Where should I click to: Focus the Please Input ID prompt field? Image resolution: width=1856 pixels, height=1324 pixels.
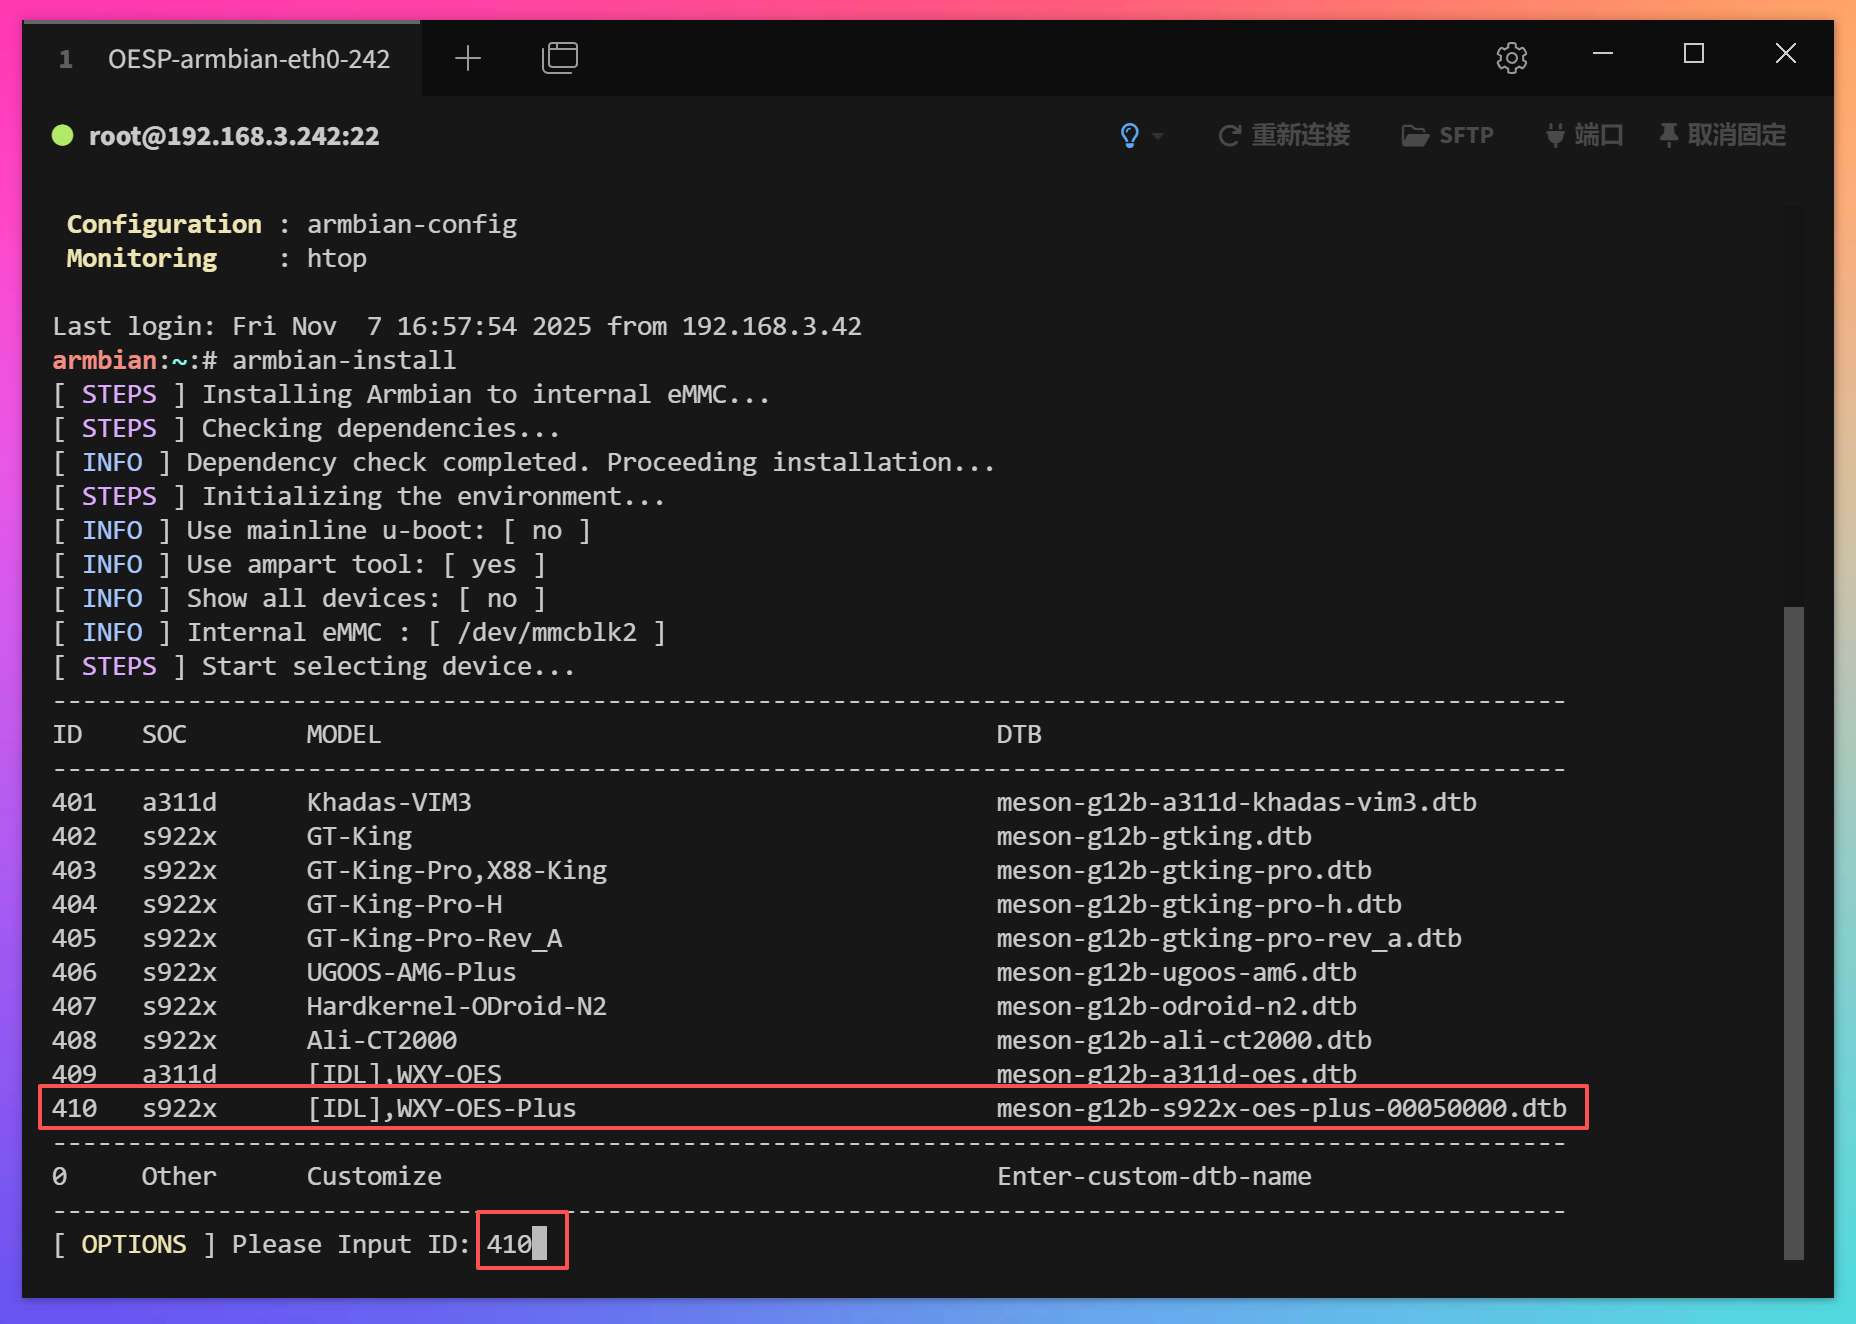[x=521, y=1243]
